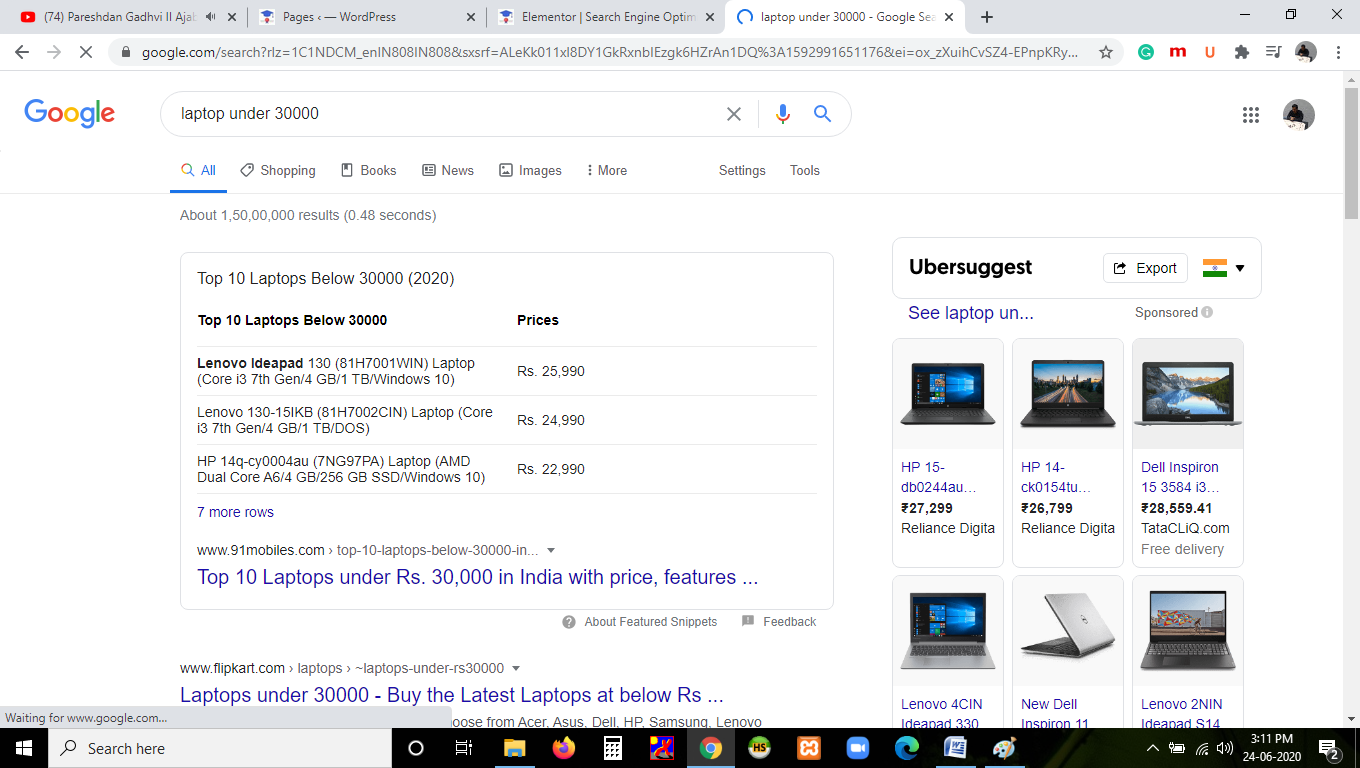Clear the Google search box
Viewport: 1360px width, 768px height.
(734, 114)
